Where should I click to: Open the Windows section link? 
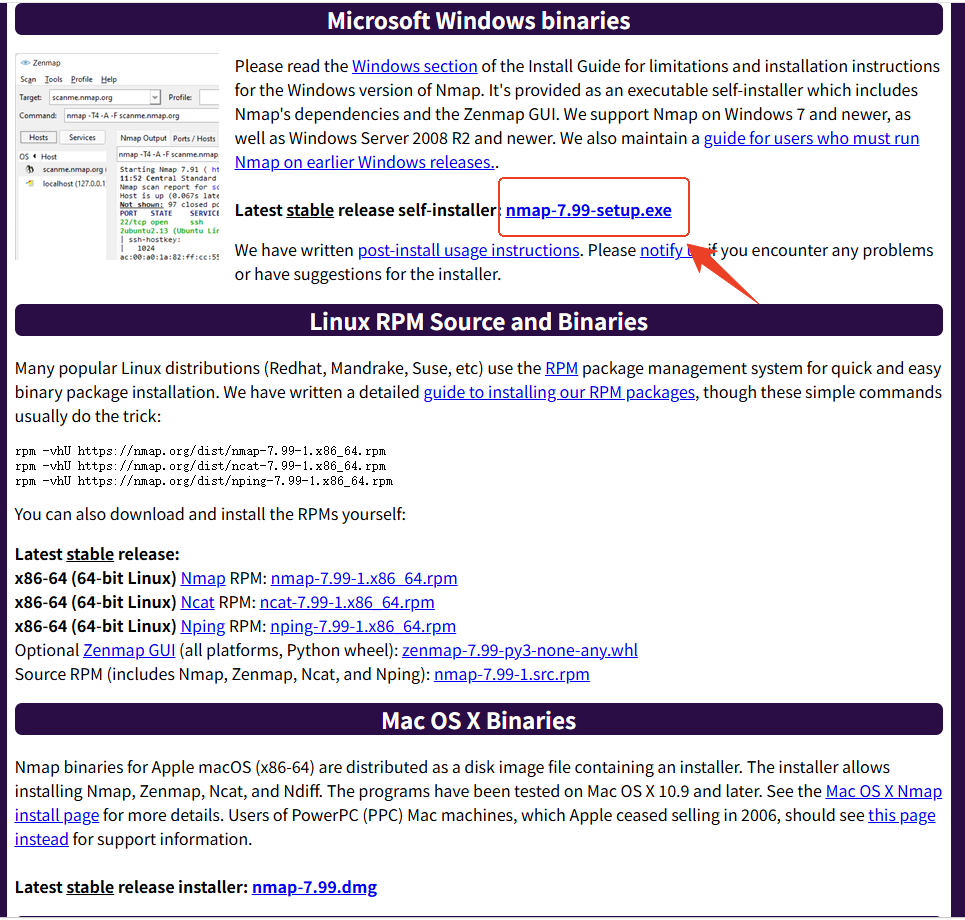(414, 66)
